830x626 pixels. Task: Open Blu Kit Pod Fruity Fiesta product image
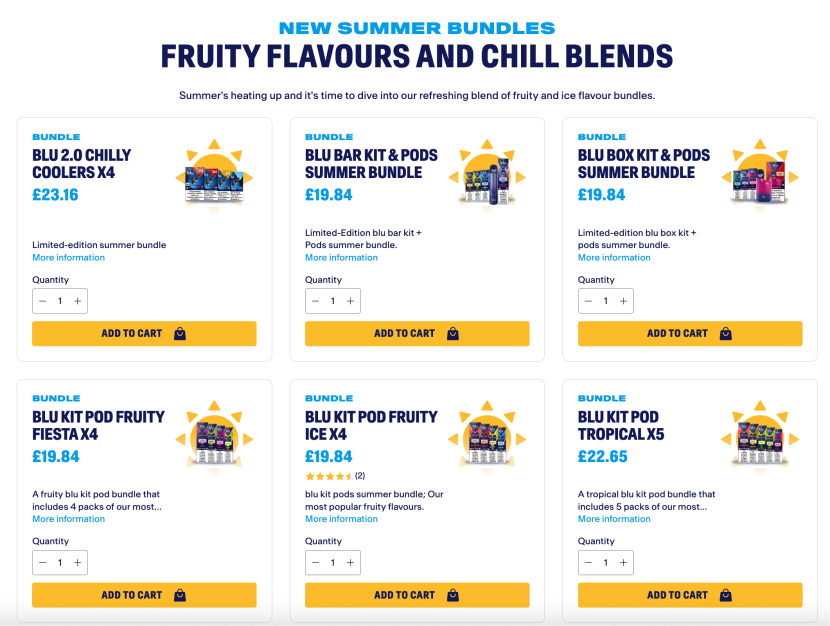point(214,438)
